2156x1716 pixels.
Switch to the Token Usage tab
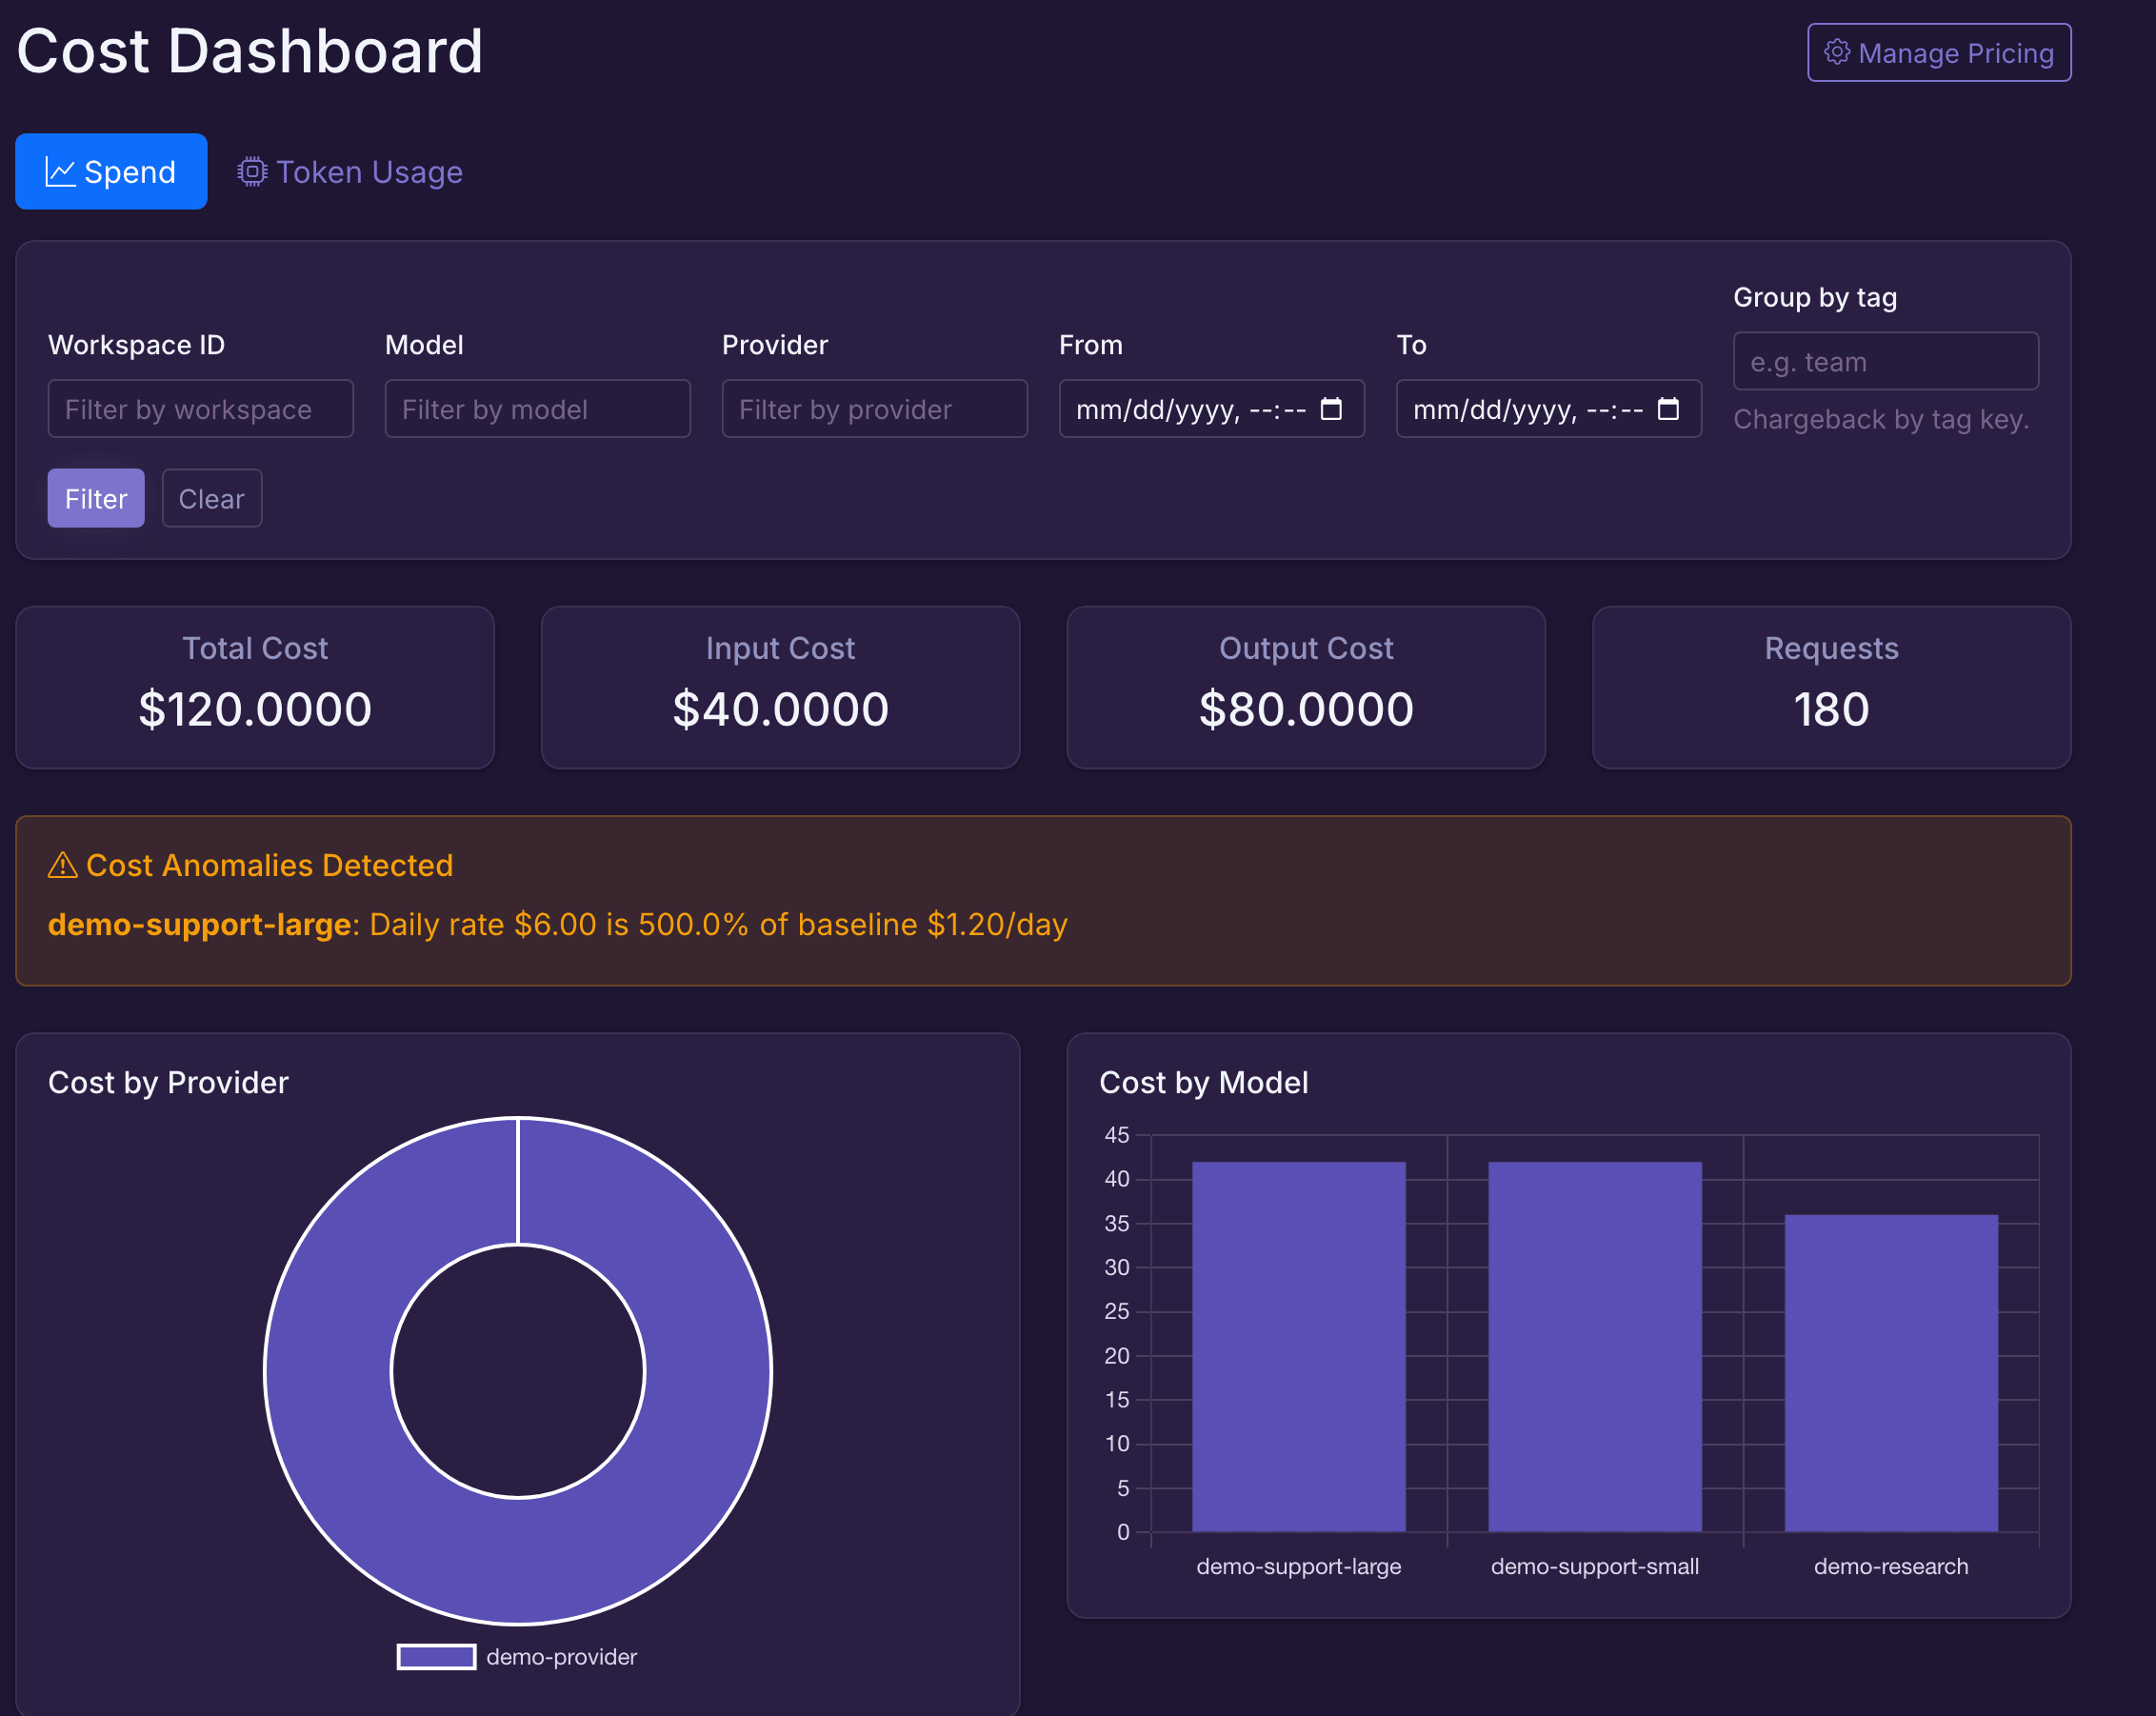(350, 172)
